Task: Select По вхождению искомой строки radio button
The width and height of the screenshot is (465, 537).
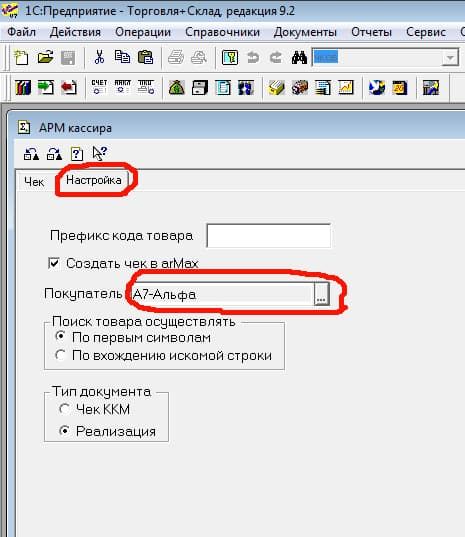Action: pyautogui.click(x=61, y=355)
